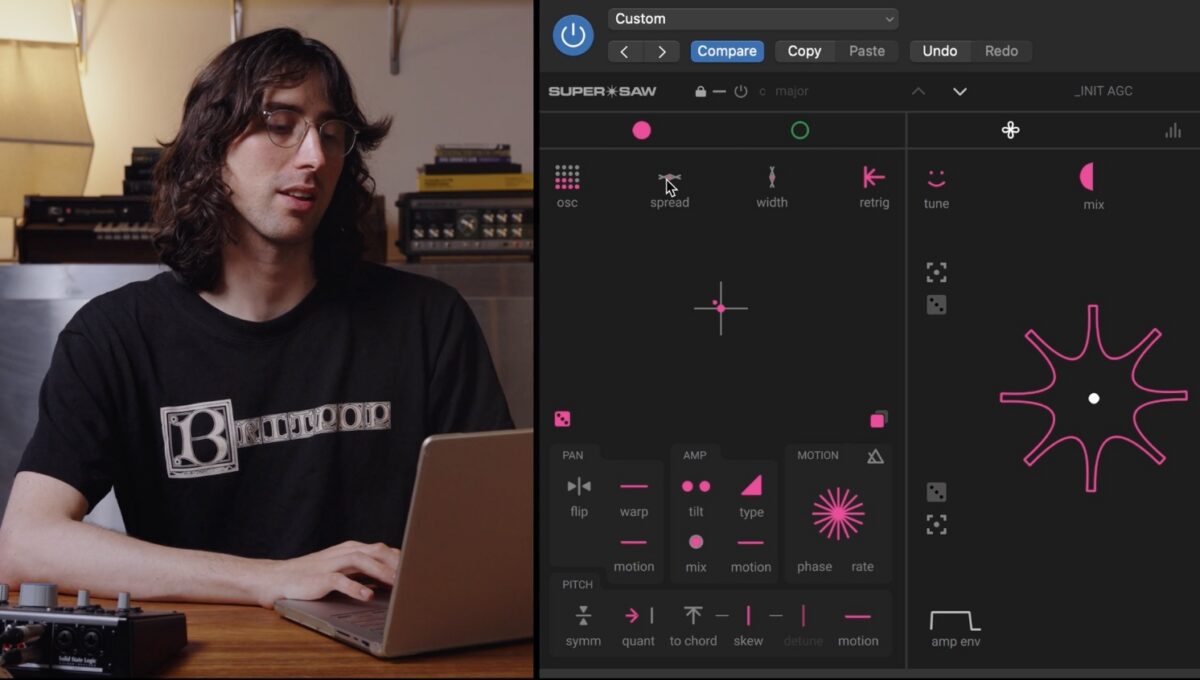Image resolution: width=1200 pixels, height=680 pixels.
Task: Click the pink dice randomize icon
Action: pyautogui.click(x=562, y=419)
